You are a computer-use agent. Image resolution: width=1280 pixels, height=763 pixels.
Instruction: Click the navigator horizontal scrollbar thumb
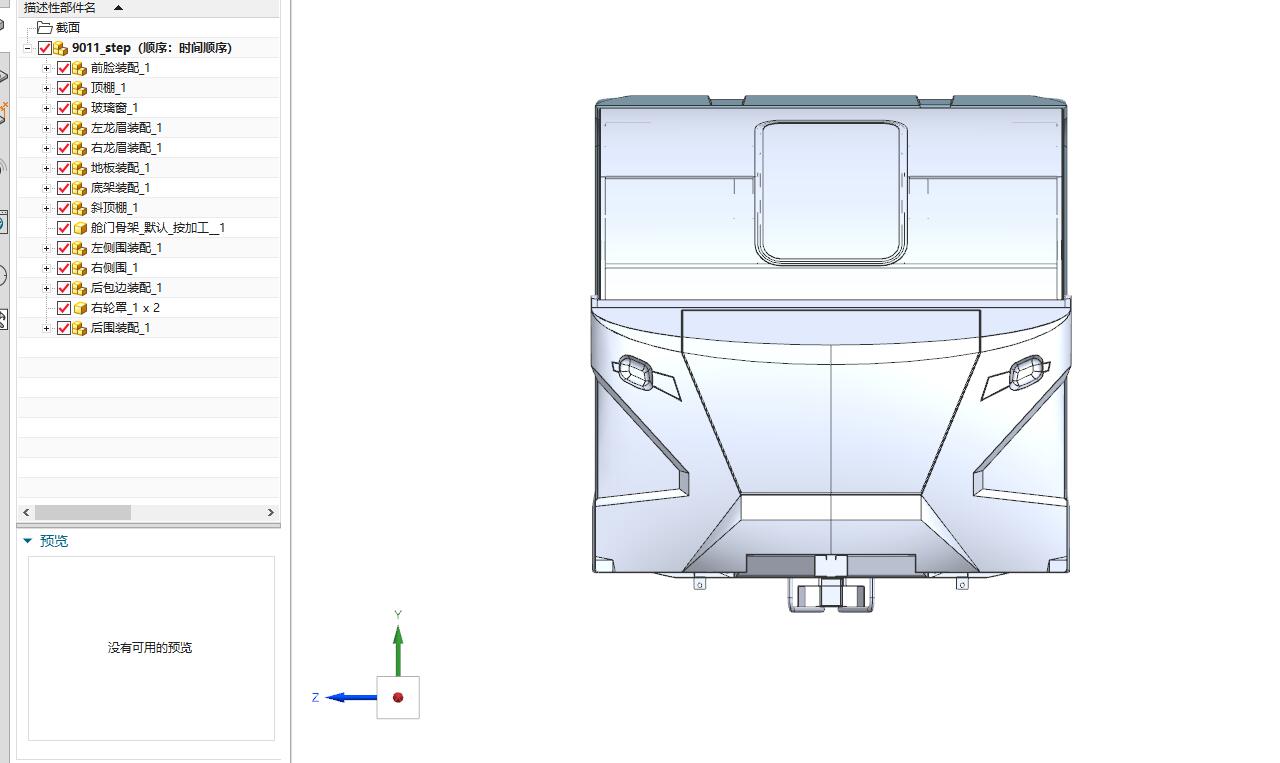tap(83, 512)
